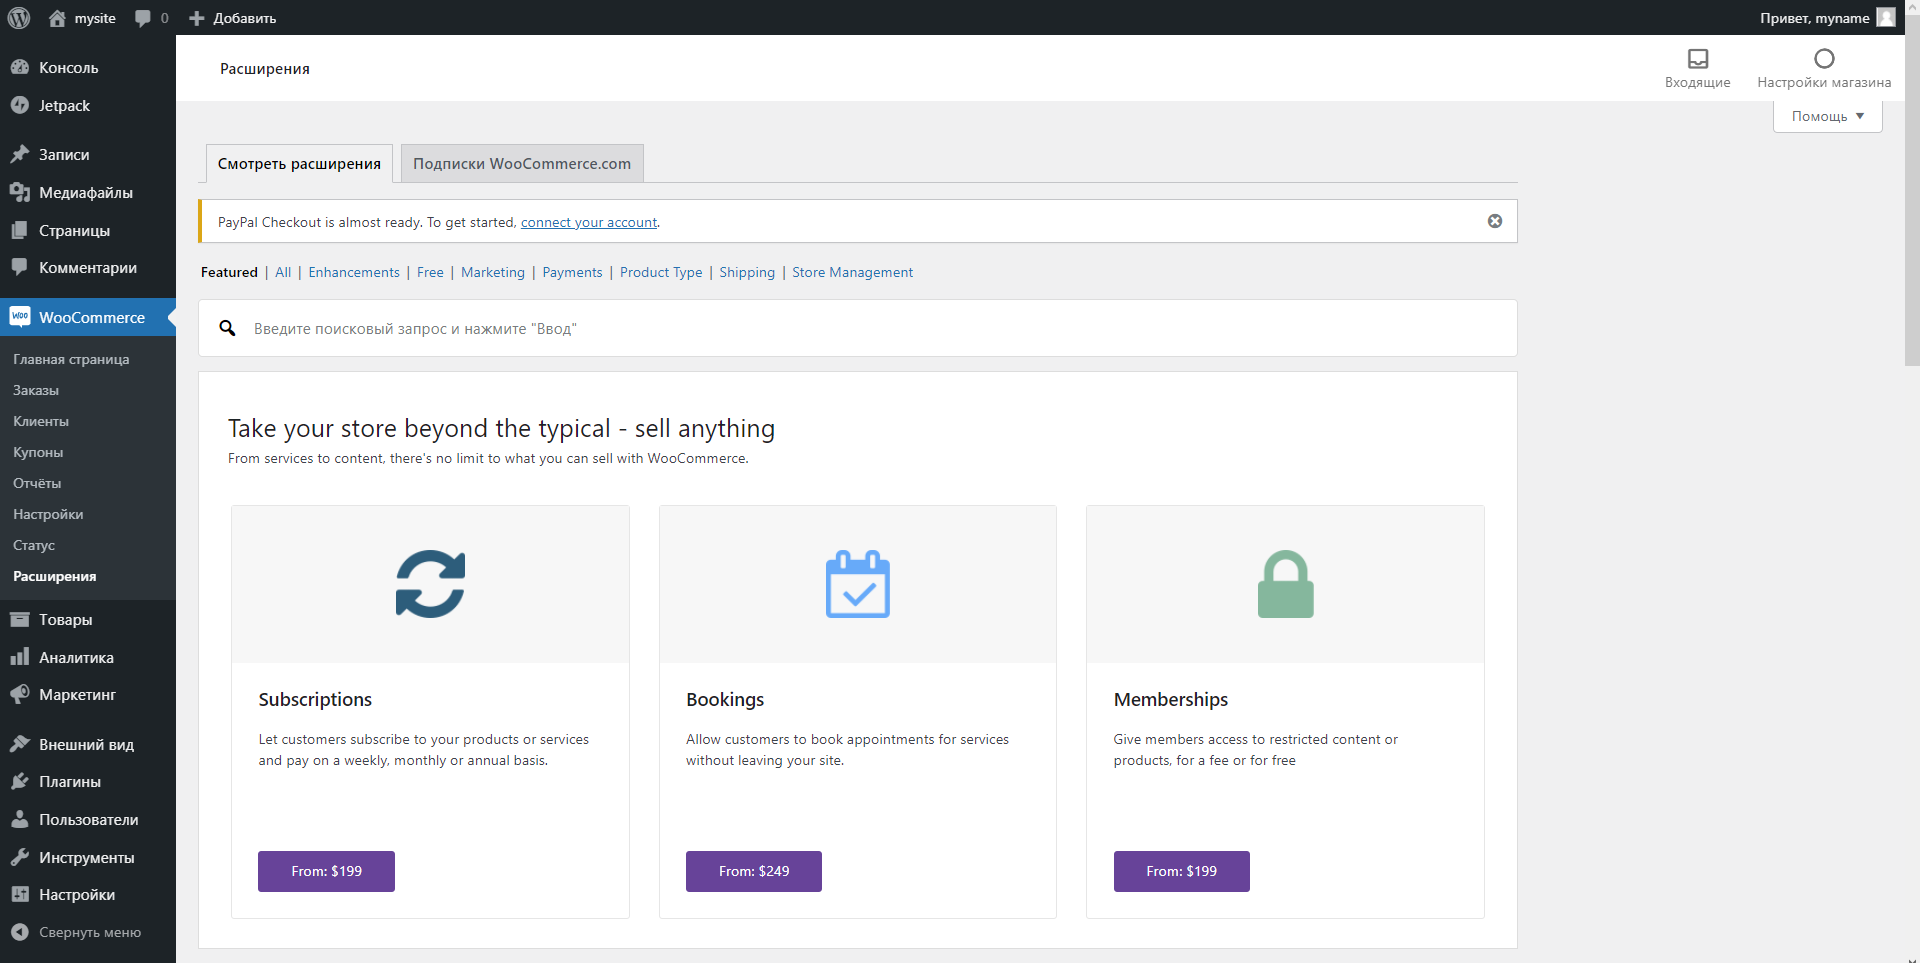1920x963 pixels.
Task: Open Плагины plug icon
Action: pyautogui.click(x=19, y=781)
